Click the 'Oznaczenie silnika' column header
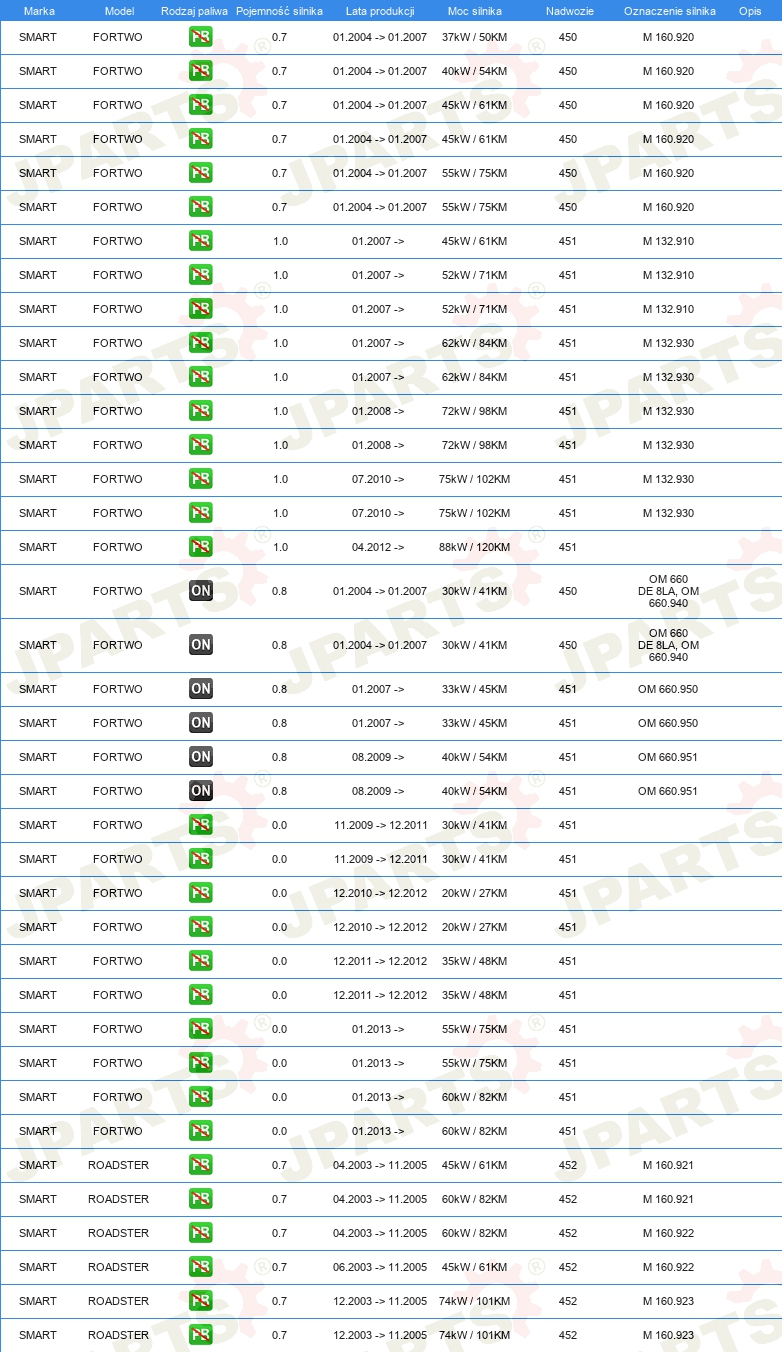Viewport: 782px width, 1352px height. [669, 11]
